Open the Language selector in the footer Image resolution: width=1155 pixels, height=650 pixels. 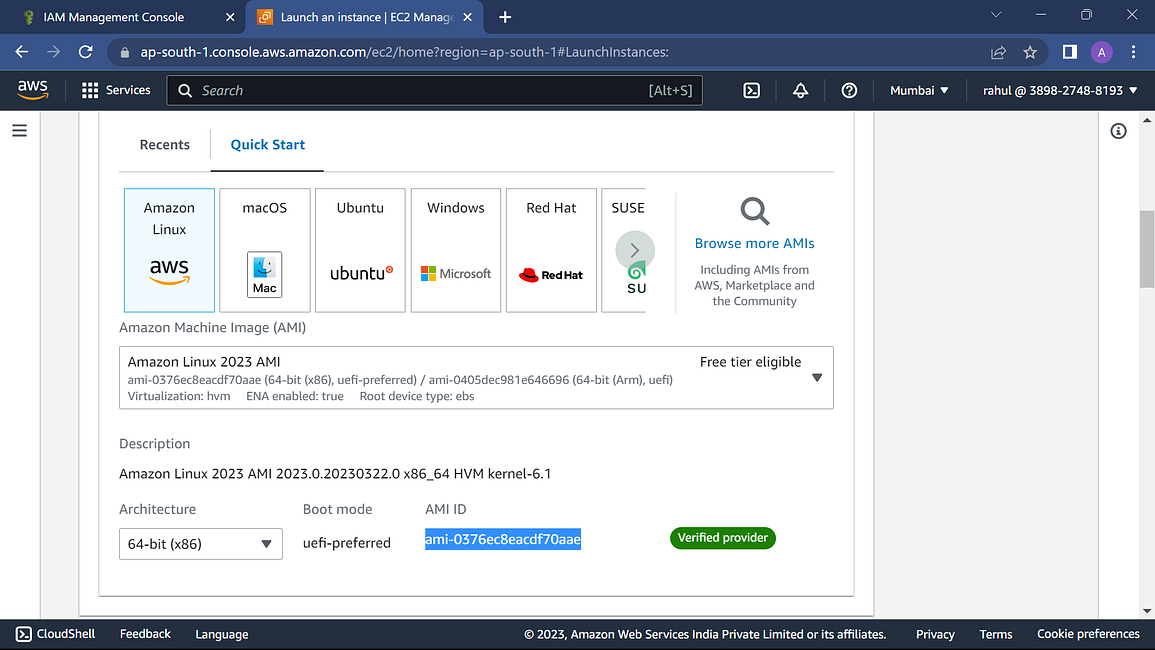coord(222,635)
